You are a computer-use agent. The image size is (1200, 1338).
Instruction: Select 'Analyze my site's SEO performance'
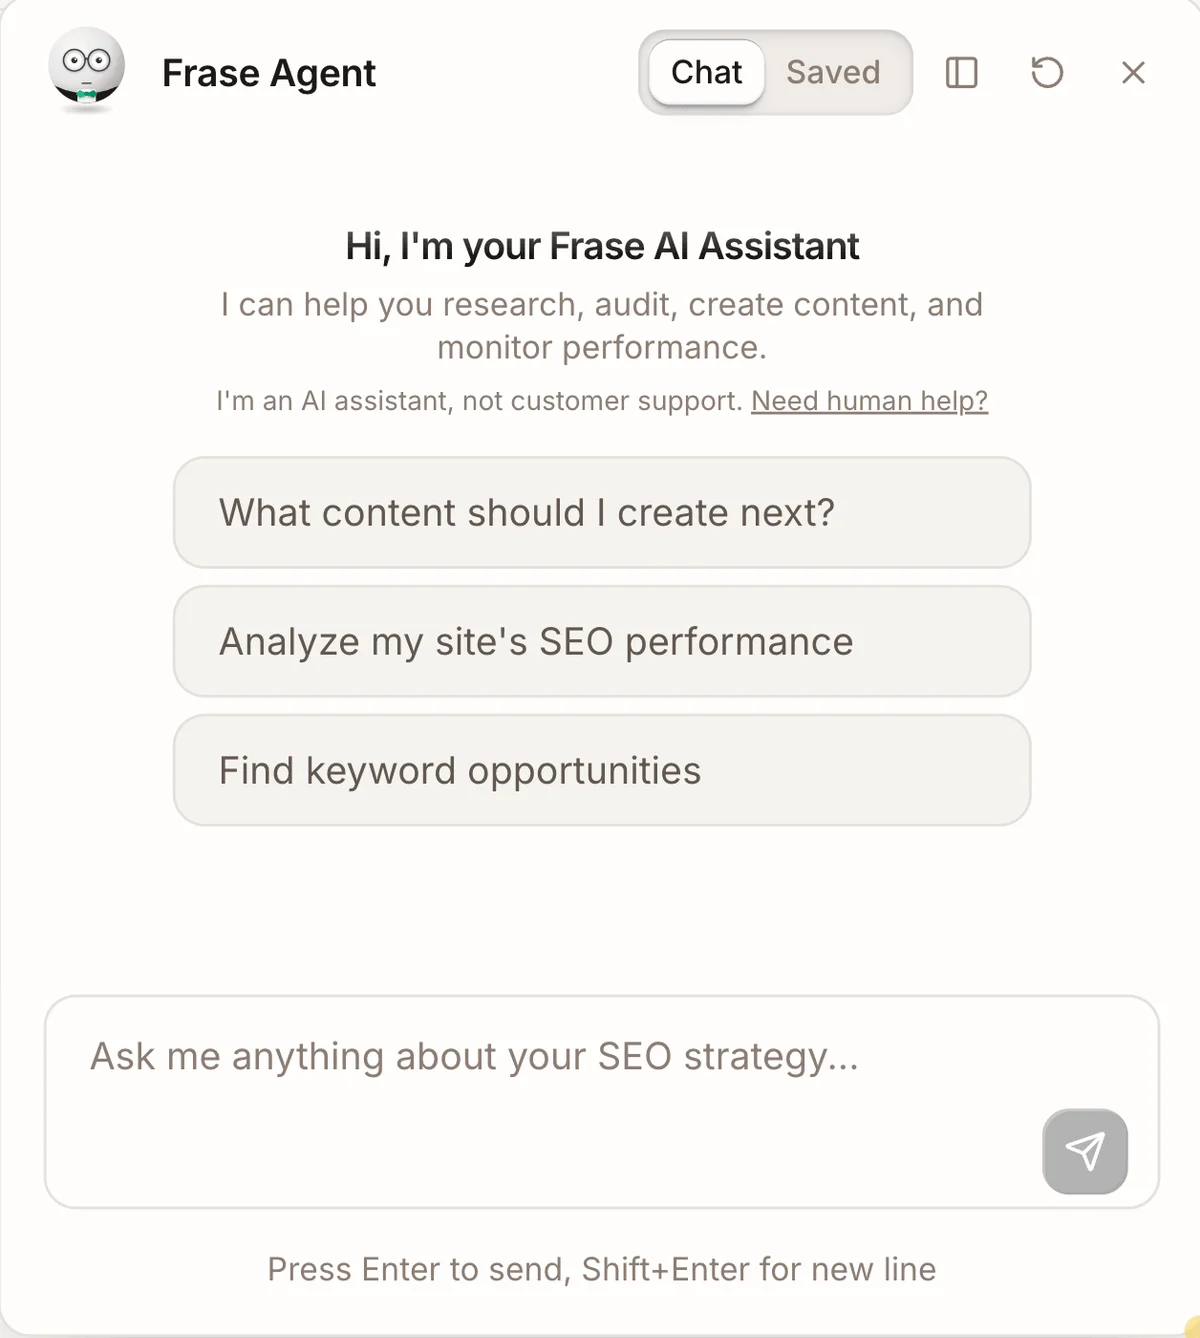[601, 641]
